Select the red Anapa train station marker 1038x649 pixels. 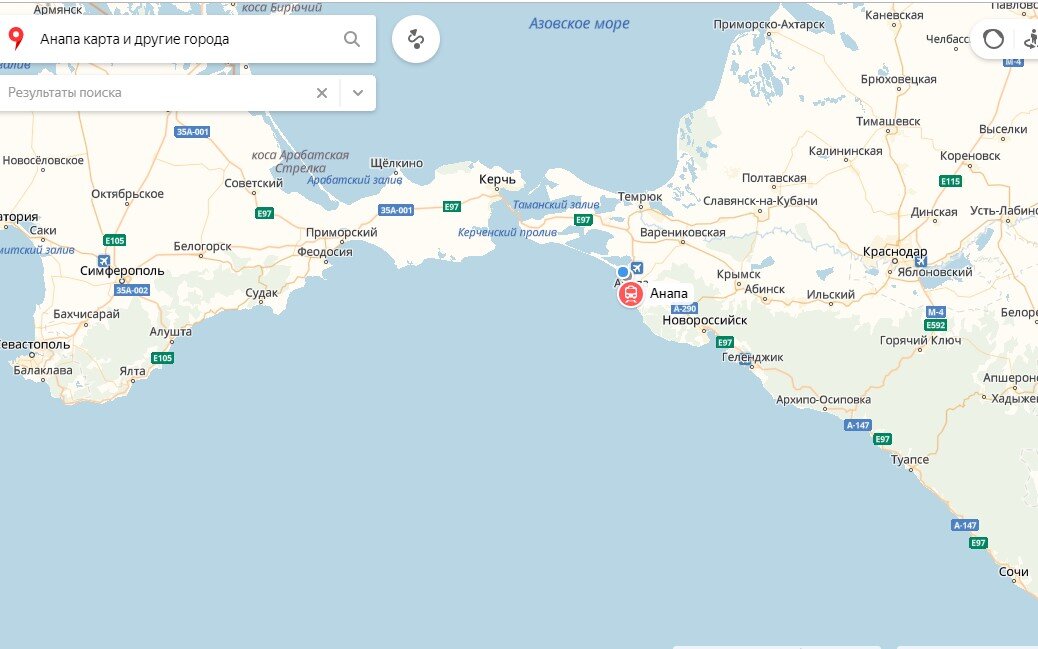[631, 293]
